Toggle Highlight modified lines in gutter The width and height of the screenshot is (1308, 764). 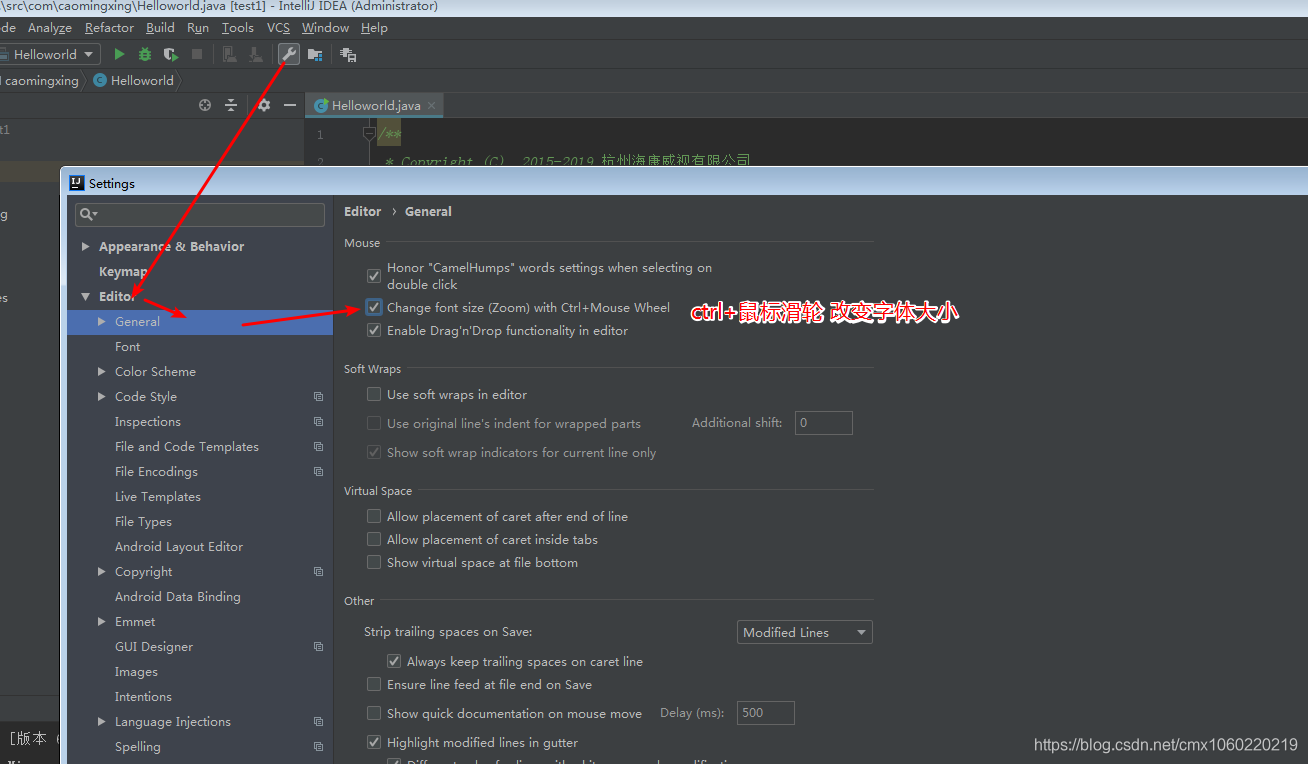point(374,743)
